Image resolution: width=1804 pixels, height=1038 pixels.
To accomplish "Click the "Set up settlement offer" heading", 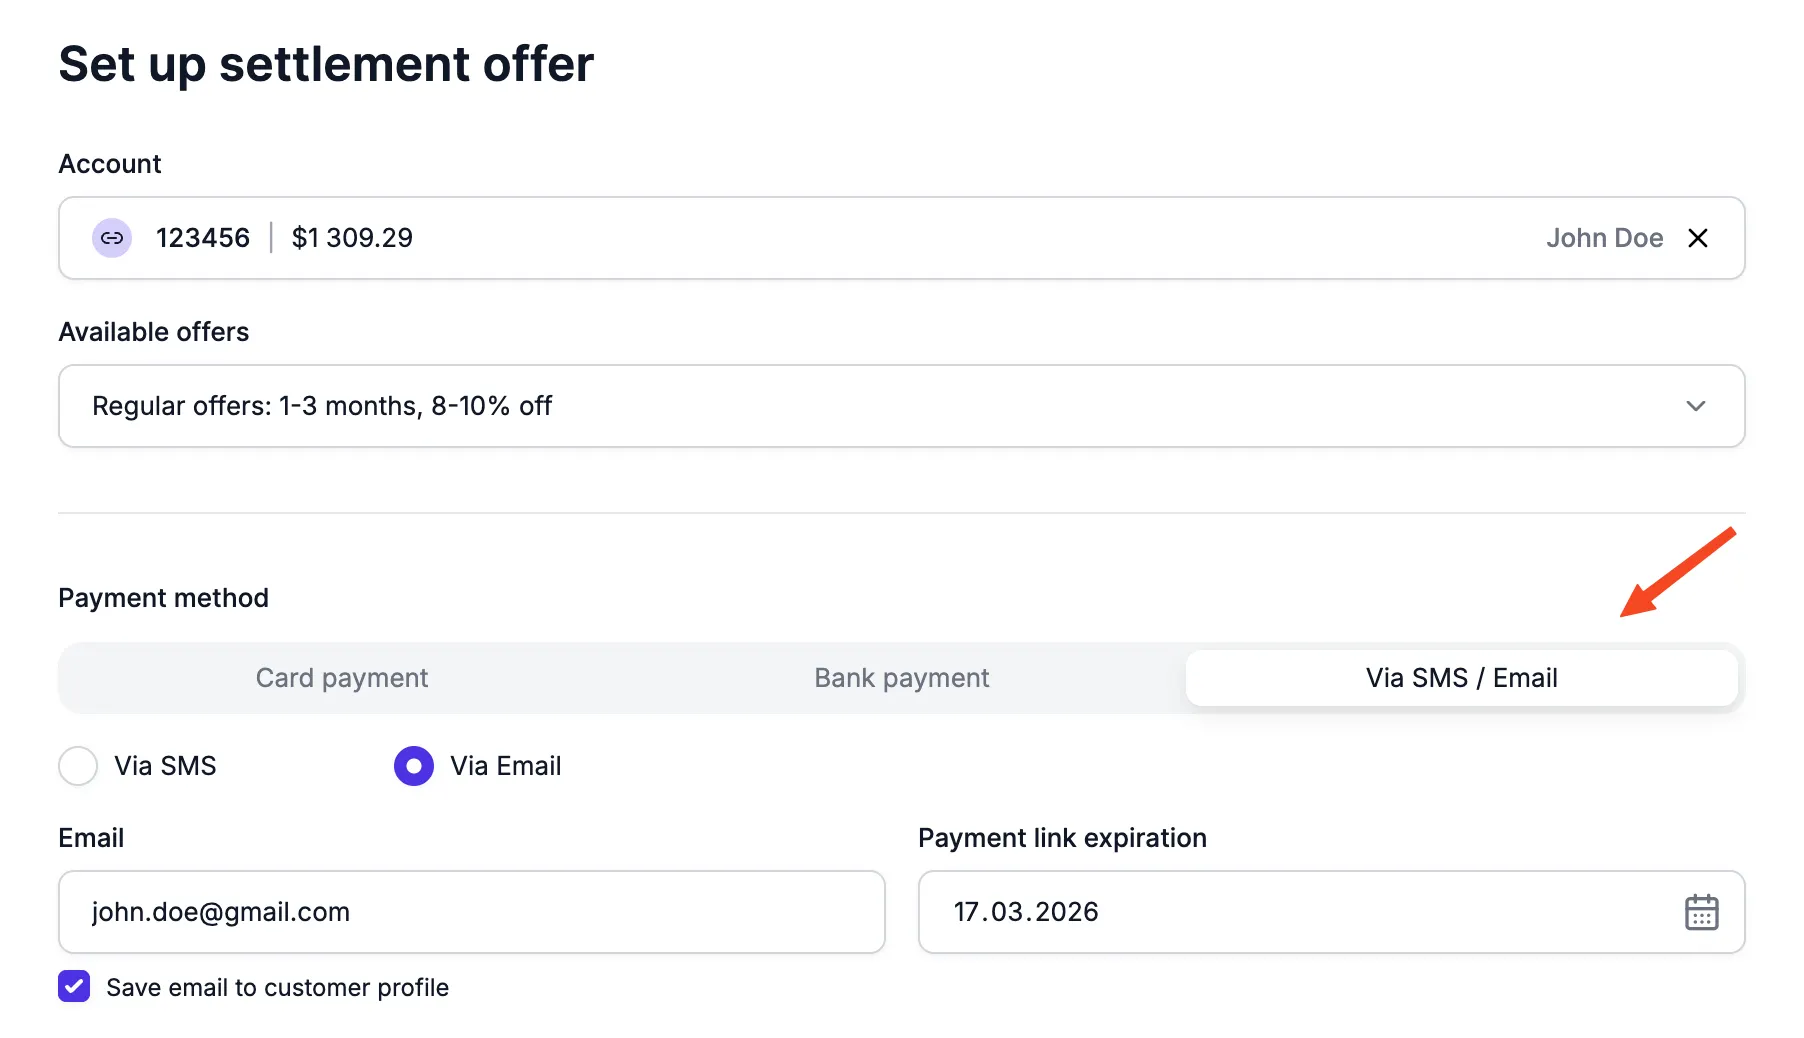I will pos(326,64).
